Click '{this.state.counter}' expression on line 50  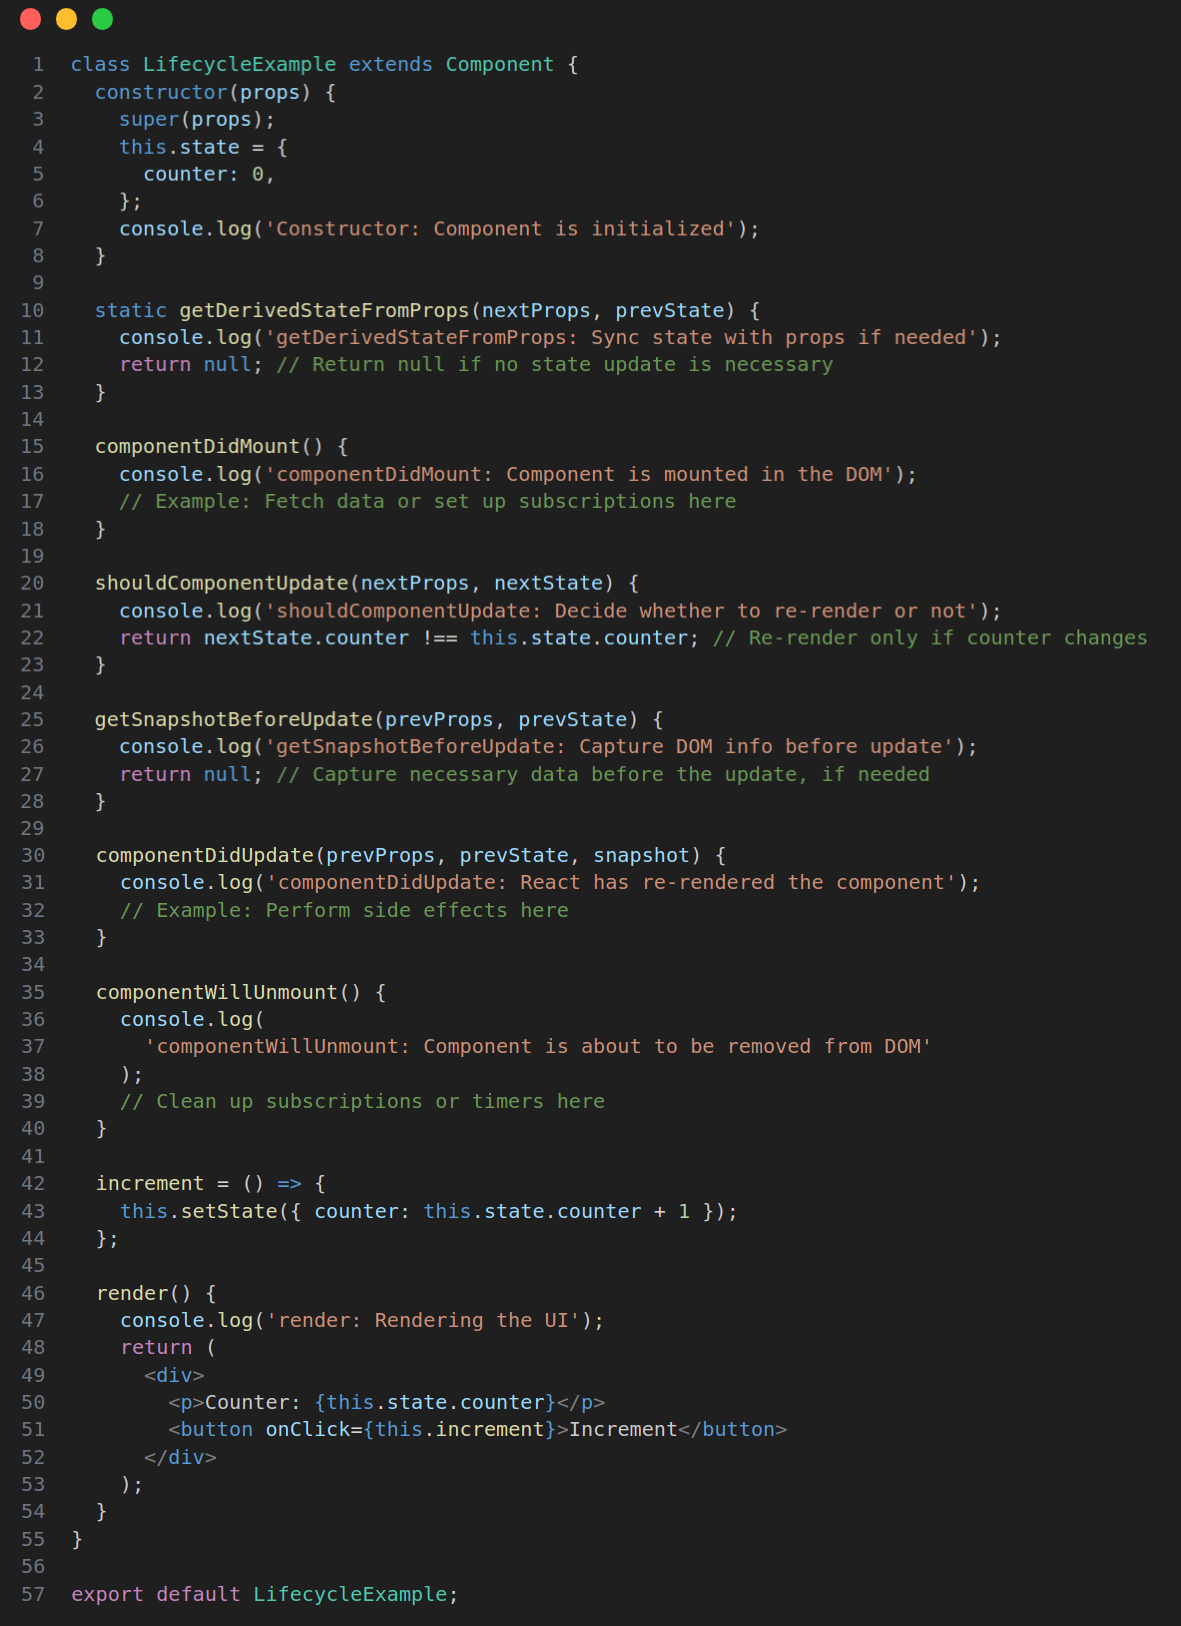(x=435, y=1402)
